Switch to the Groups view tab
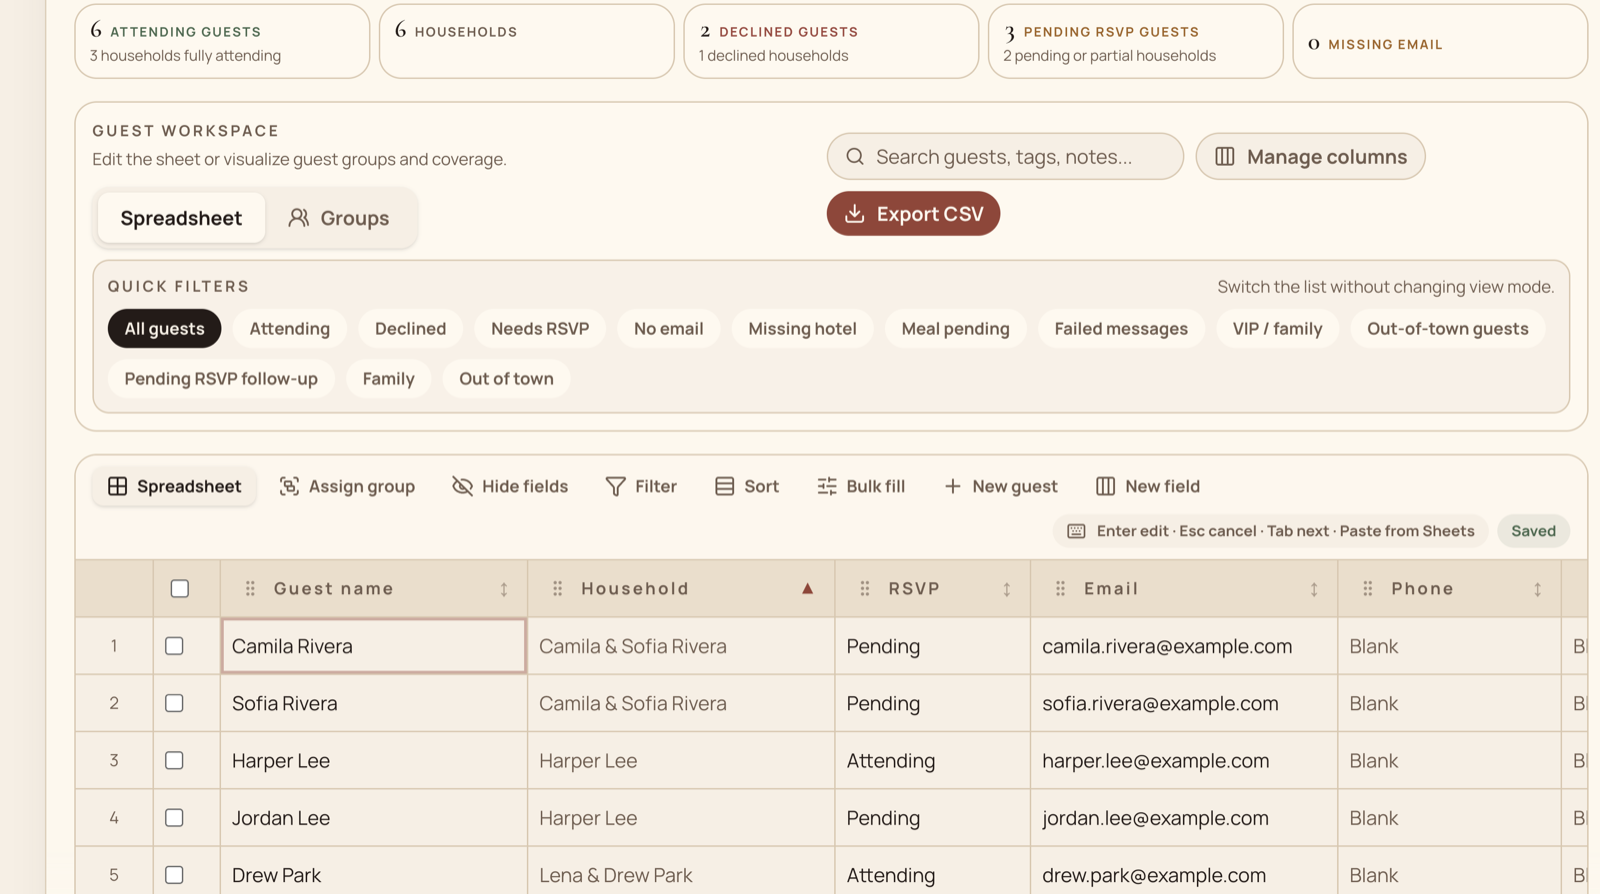1600x894 pixels. [339, 218]
